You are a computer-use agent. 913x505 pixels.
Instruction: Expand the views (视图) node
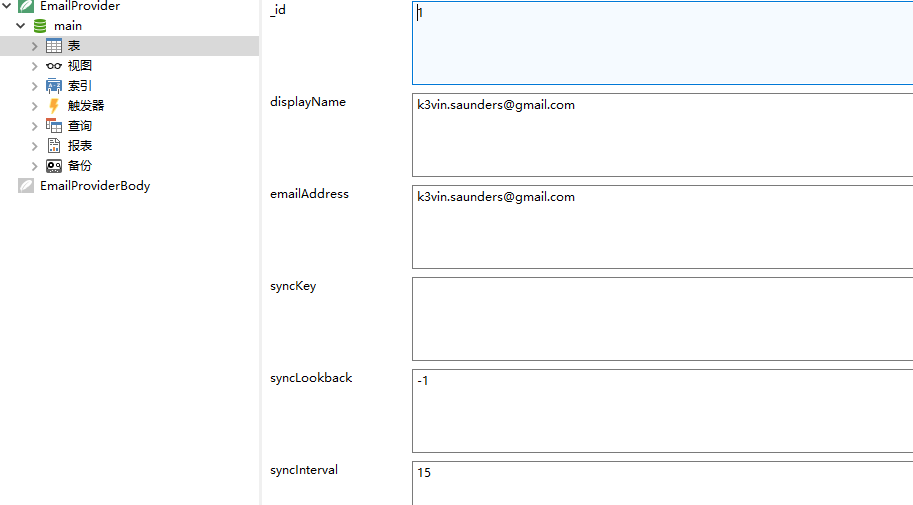[x=34, y=66]
